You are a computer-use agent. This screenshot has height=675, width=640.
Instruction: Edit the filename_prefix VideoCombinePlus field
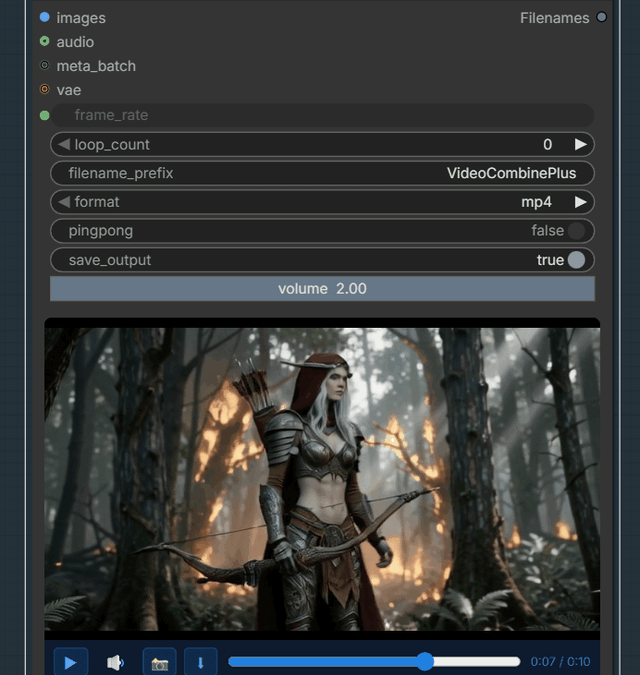[x=322, y=173]
